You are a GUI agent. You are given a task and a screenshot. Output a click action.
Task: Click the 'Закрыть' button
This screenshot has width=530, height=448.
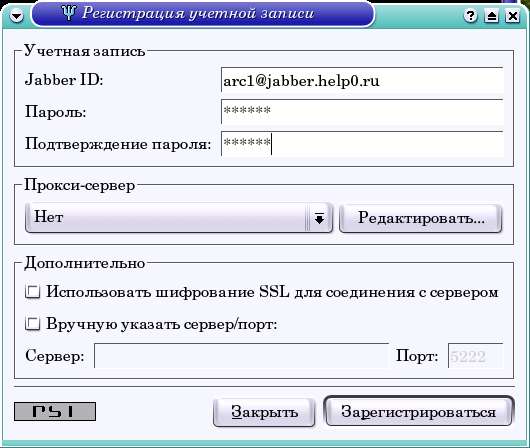(264, 412)
